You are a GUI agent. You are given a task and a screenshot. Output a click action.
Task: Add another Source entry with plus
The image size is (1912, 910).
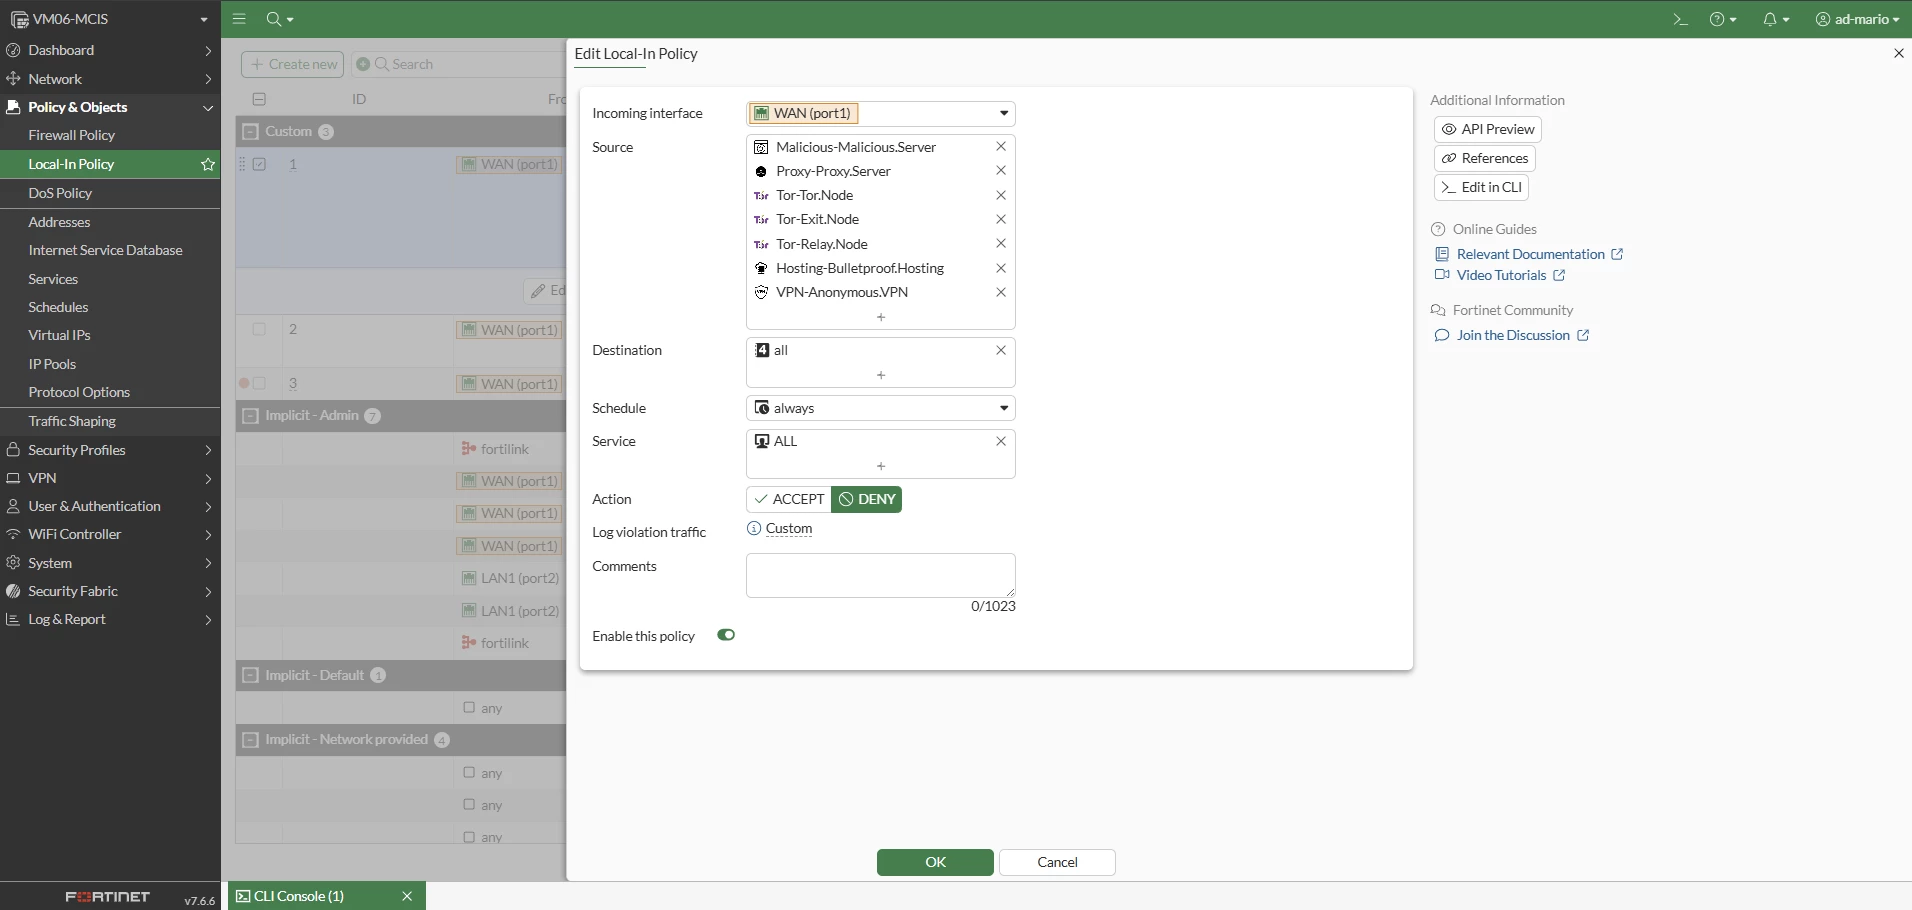(881, 317)
